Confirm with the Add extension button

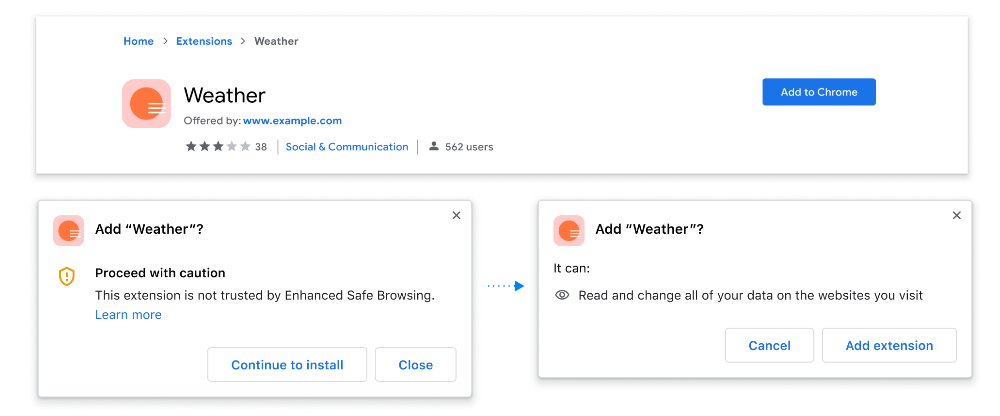tap(889, 346)
